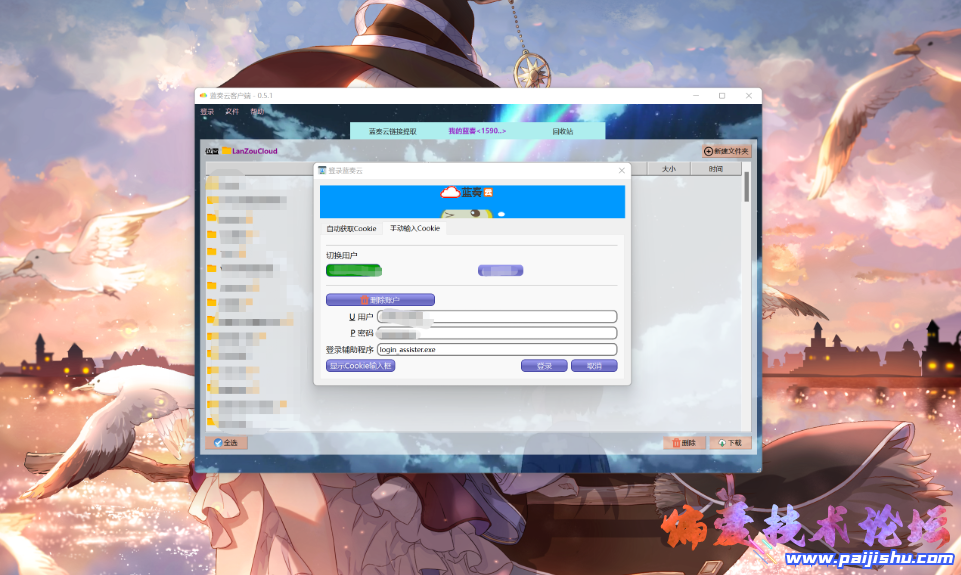Screen dimensions: 961x575
Task: Click the 删除账户 delete account button
Action: [380, 300]
